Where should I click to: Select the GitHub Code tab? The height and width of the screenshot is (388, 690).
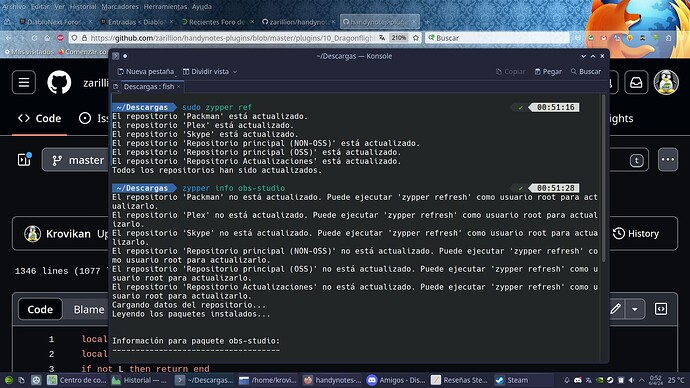(40, 118)
